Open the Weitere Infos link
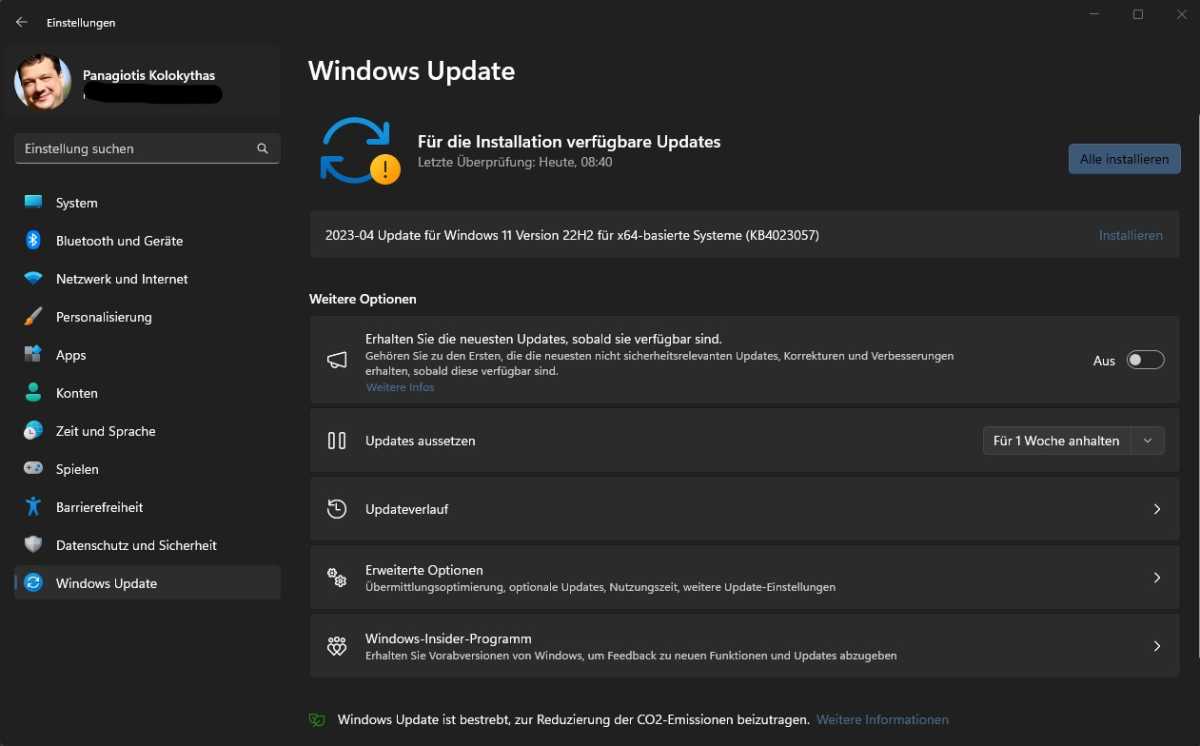Viewport: 1200px width, 746px height. (400, 387)
